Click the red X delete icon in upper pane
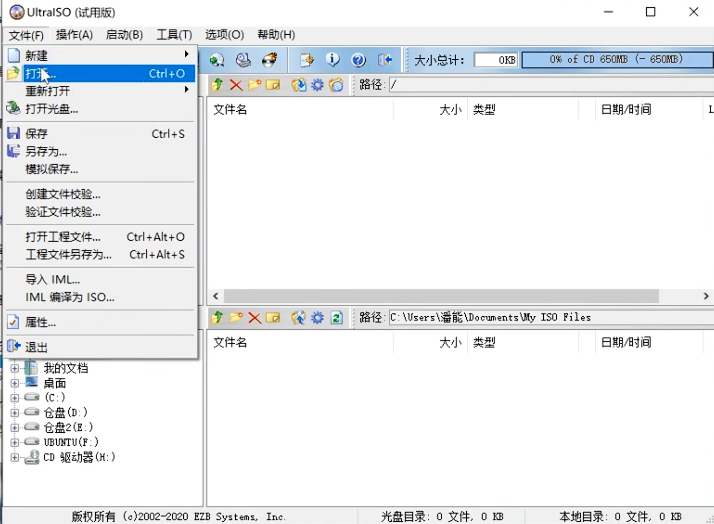 [236, 85]
